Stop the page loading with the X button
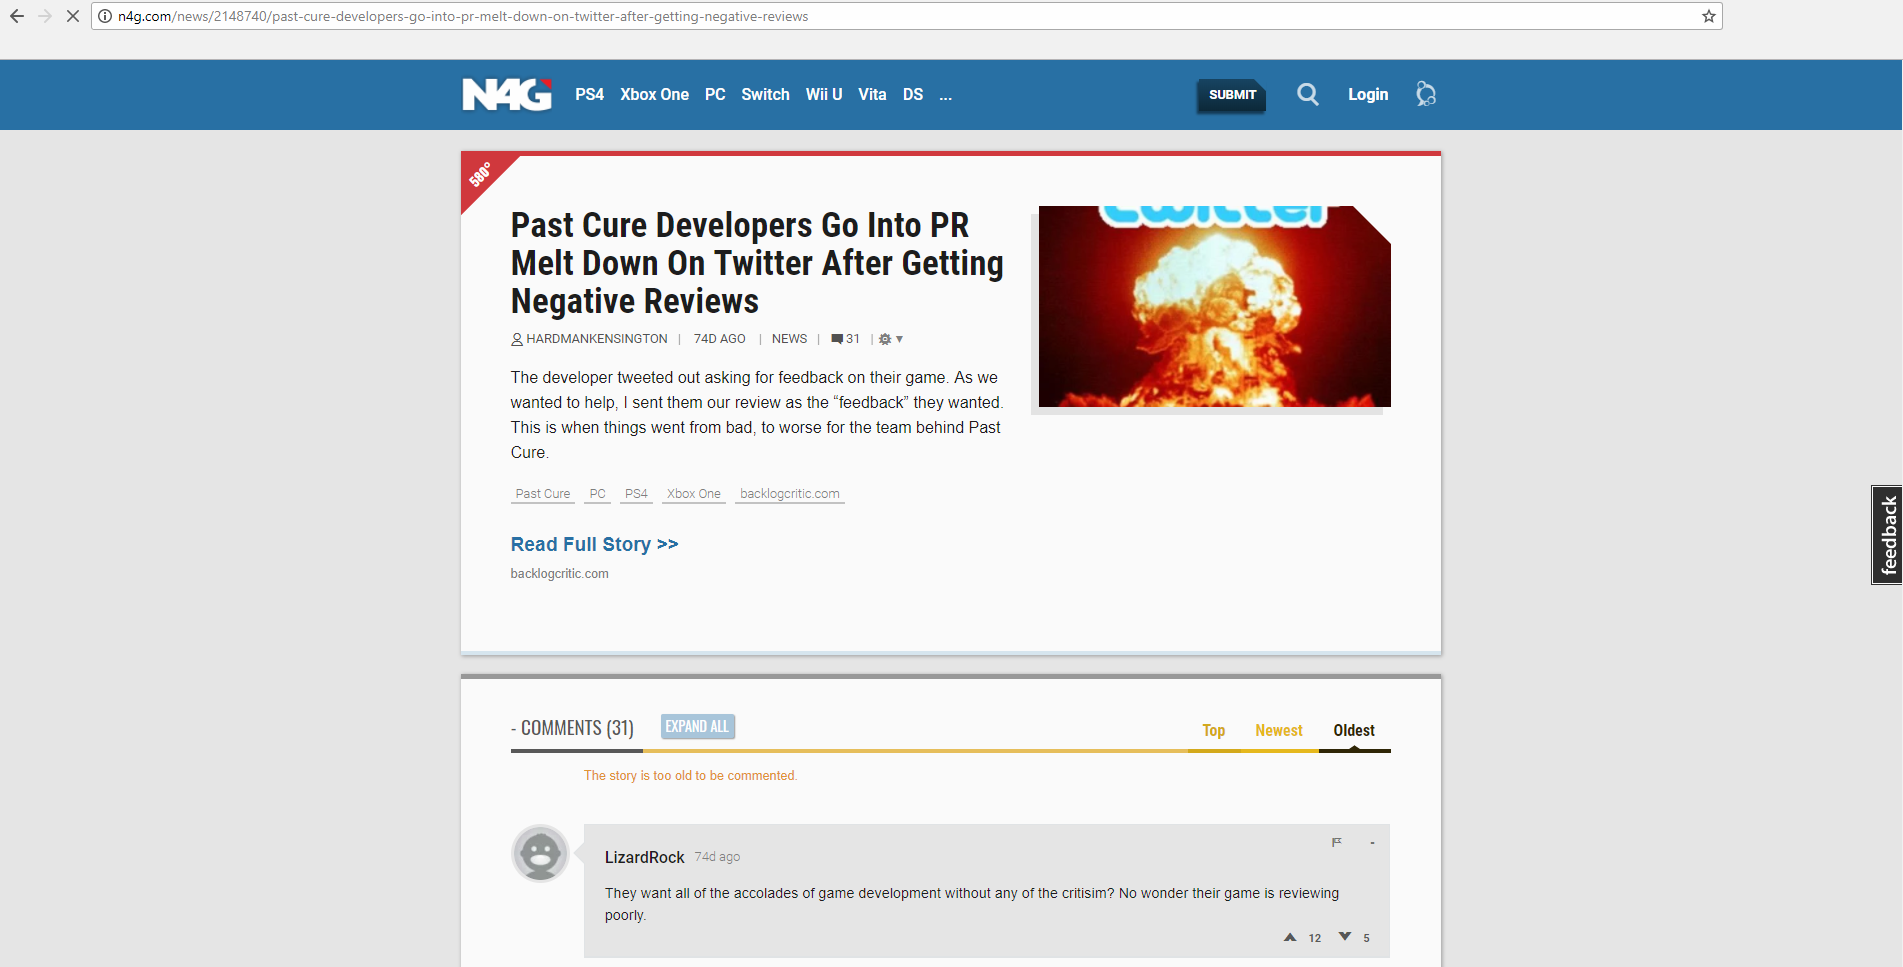The width and height of the screenshot is (1903, 967). click(73, 16)
